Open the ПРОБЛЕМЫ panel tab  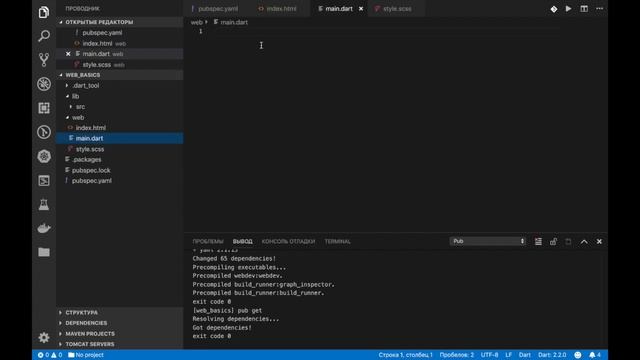[208, 242]
